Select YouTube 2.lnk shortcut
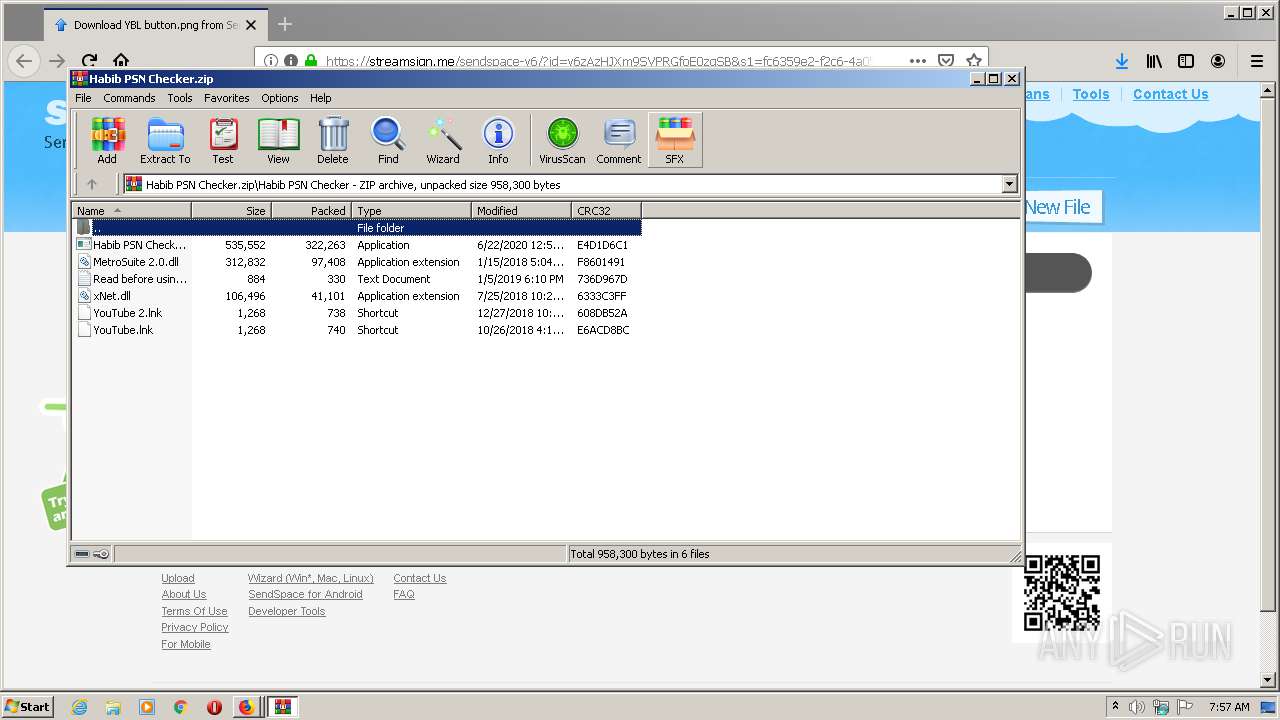 point(357,313)
